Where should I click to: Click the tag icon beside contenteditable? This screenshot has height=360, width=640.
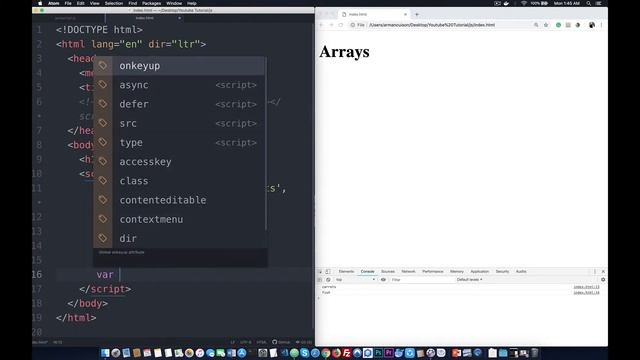pyautogui.click(x=102, y=200)
